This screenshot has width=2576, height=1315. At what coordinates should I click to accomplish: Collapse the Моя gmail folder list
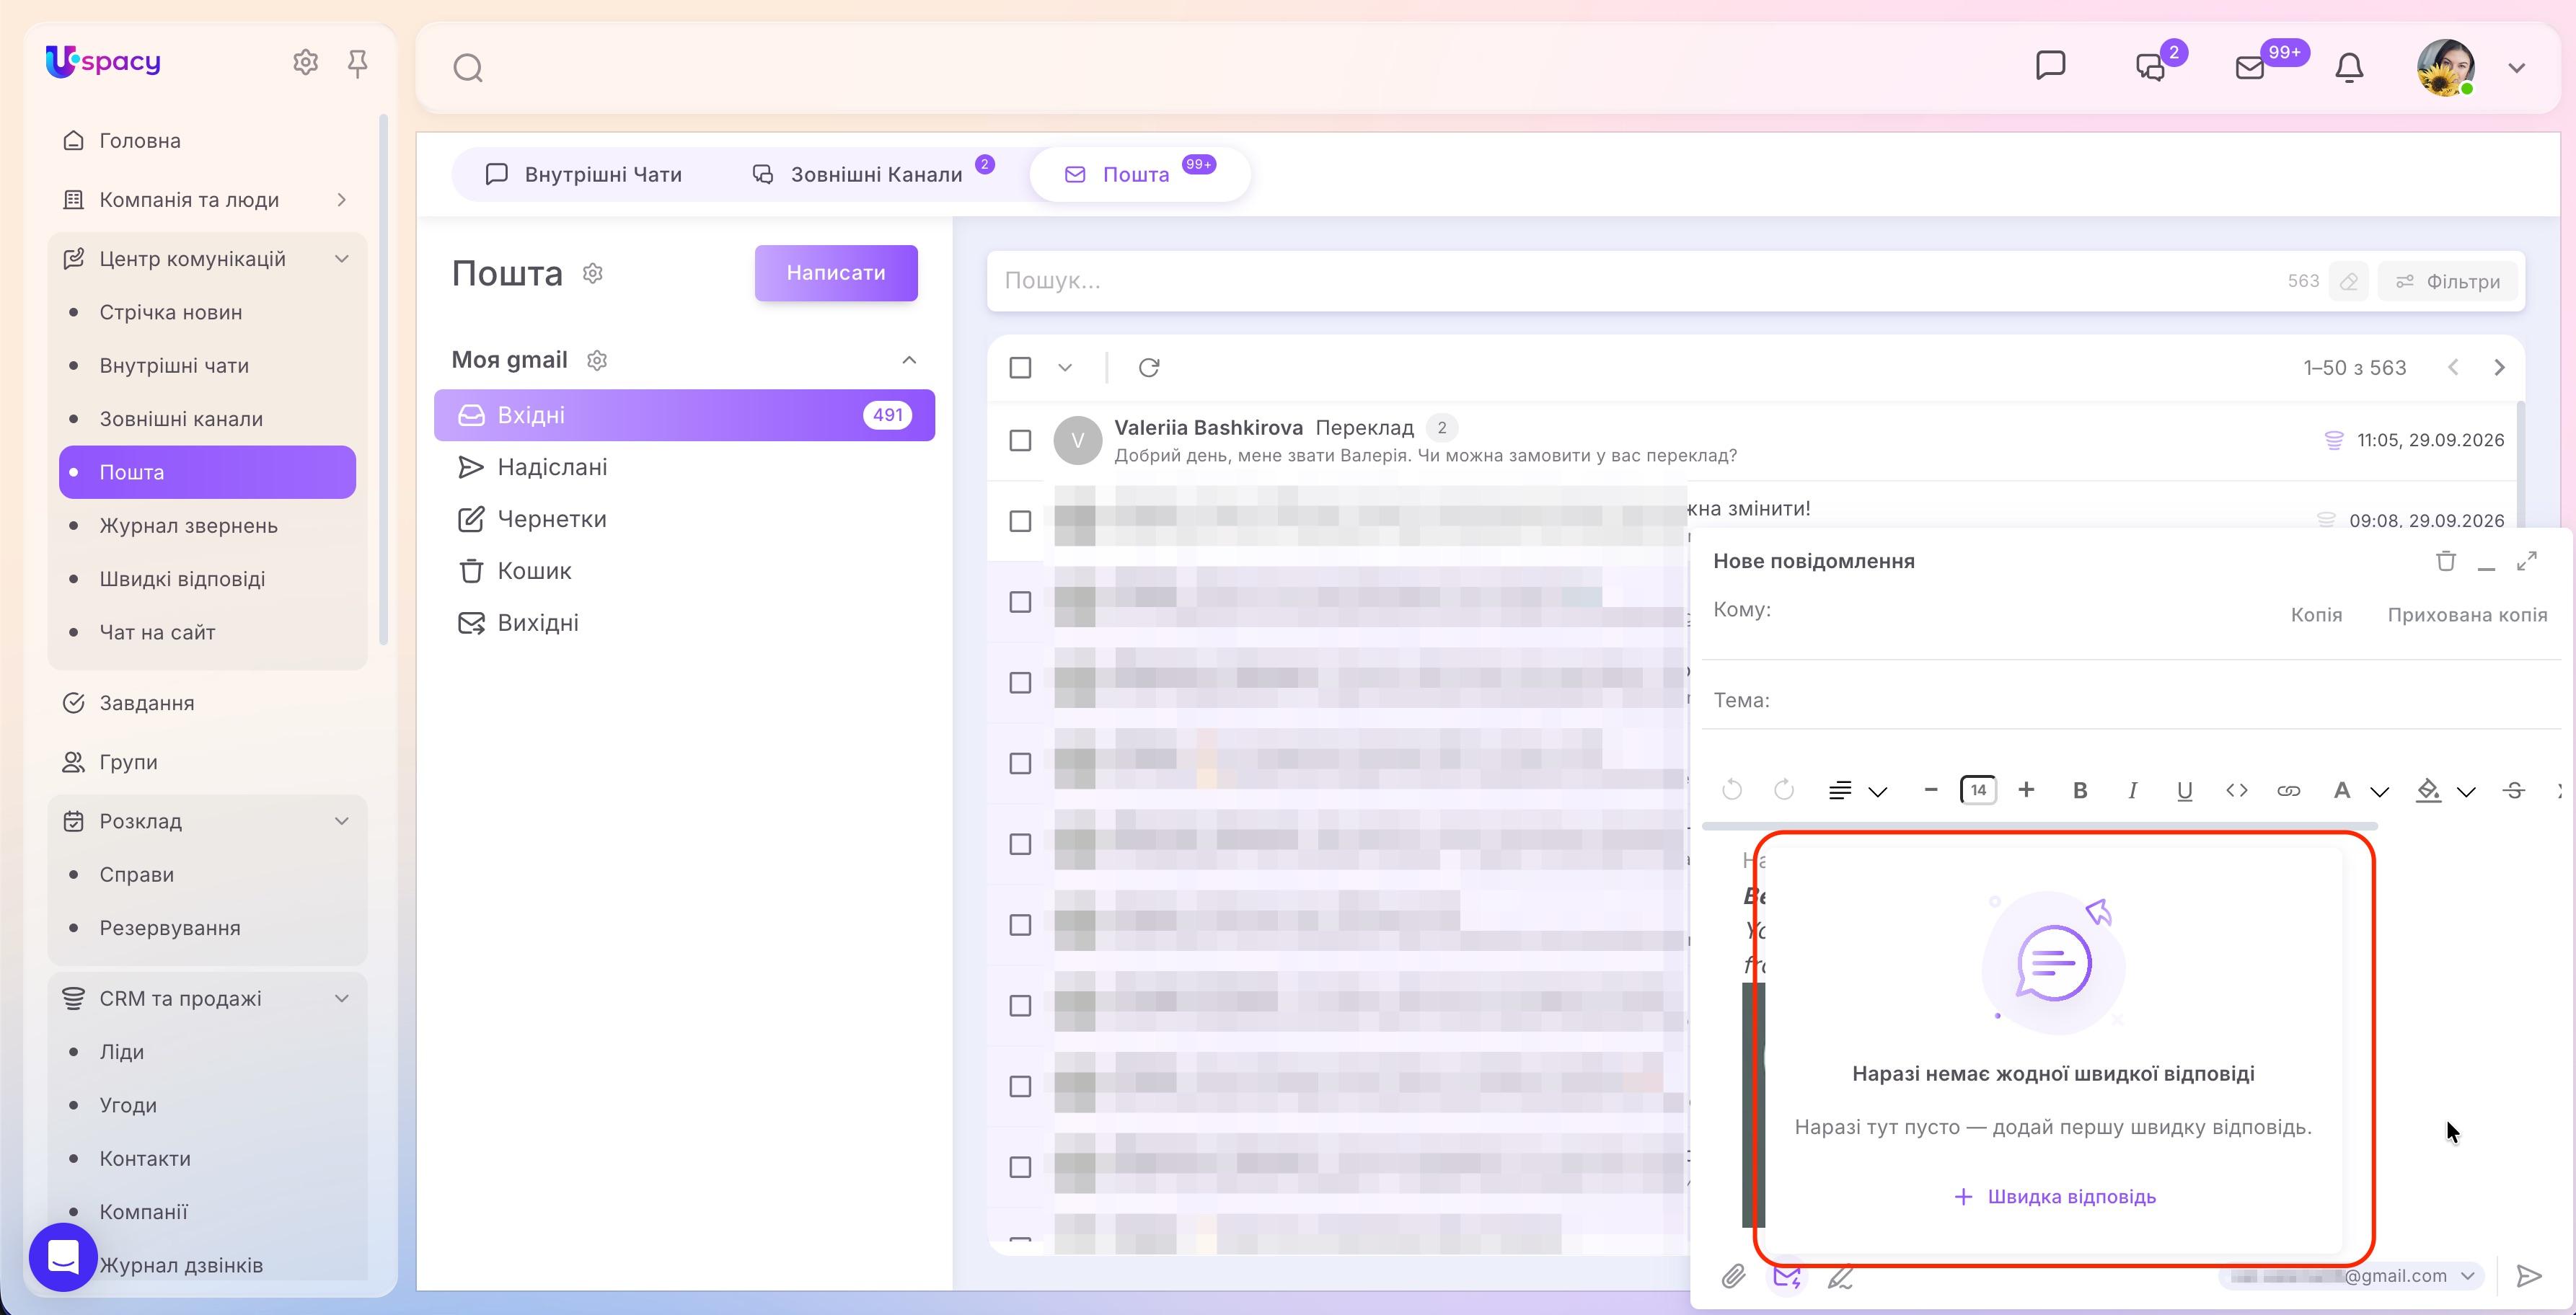click(x=909, y=360)
